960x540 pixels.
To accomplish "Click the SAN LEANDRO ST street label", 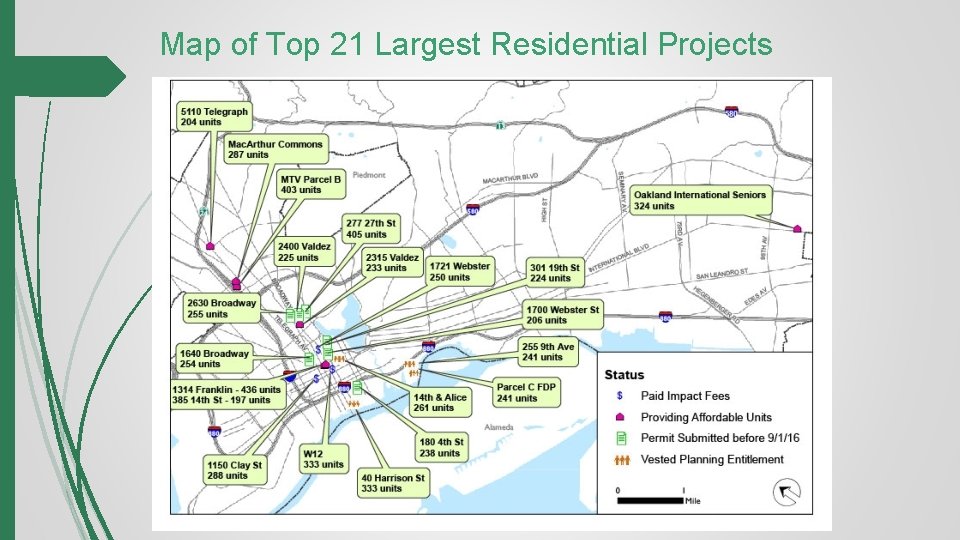I will (722, 273).
